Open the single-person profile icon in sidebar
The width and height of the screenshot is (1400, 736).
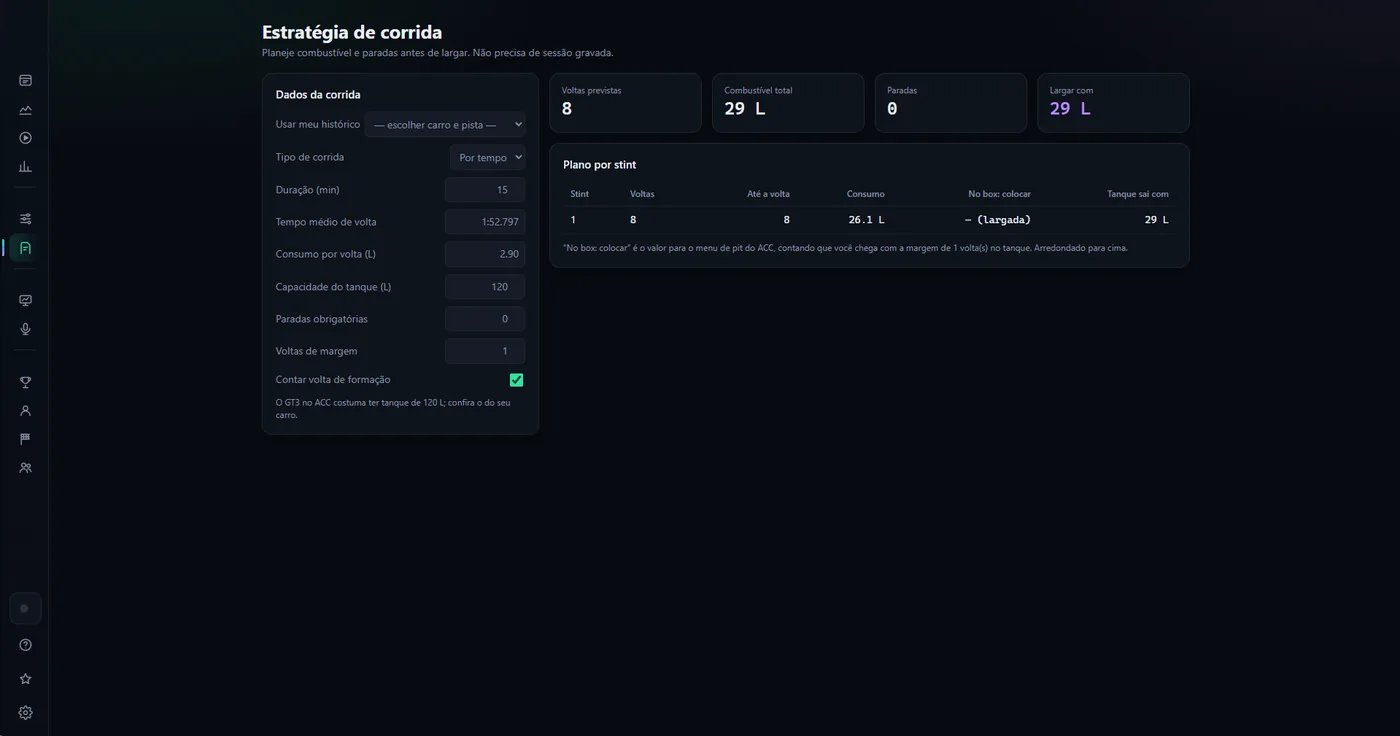pos(25,410)
